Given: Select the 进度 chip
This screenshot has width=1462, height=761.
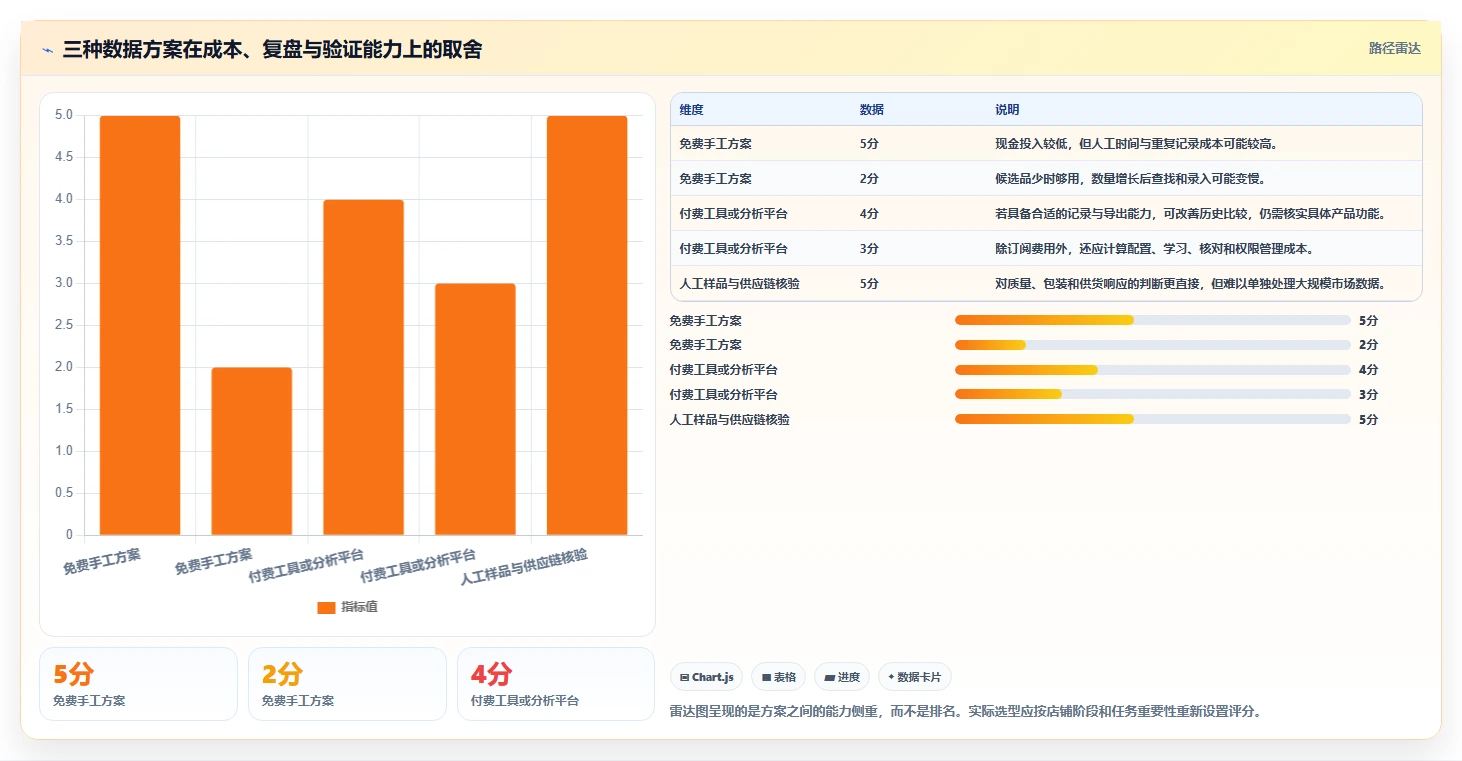Looking at the screenshot, I should pos(842,677).
